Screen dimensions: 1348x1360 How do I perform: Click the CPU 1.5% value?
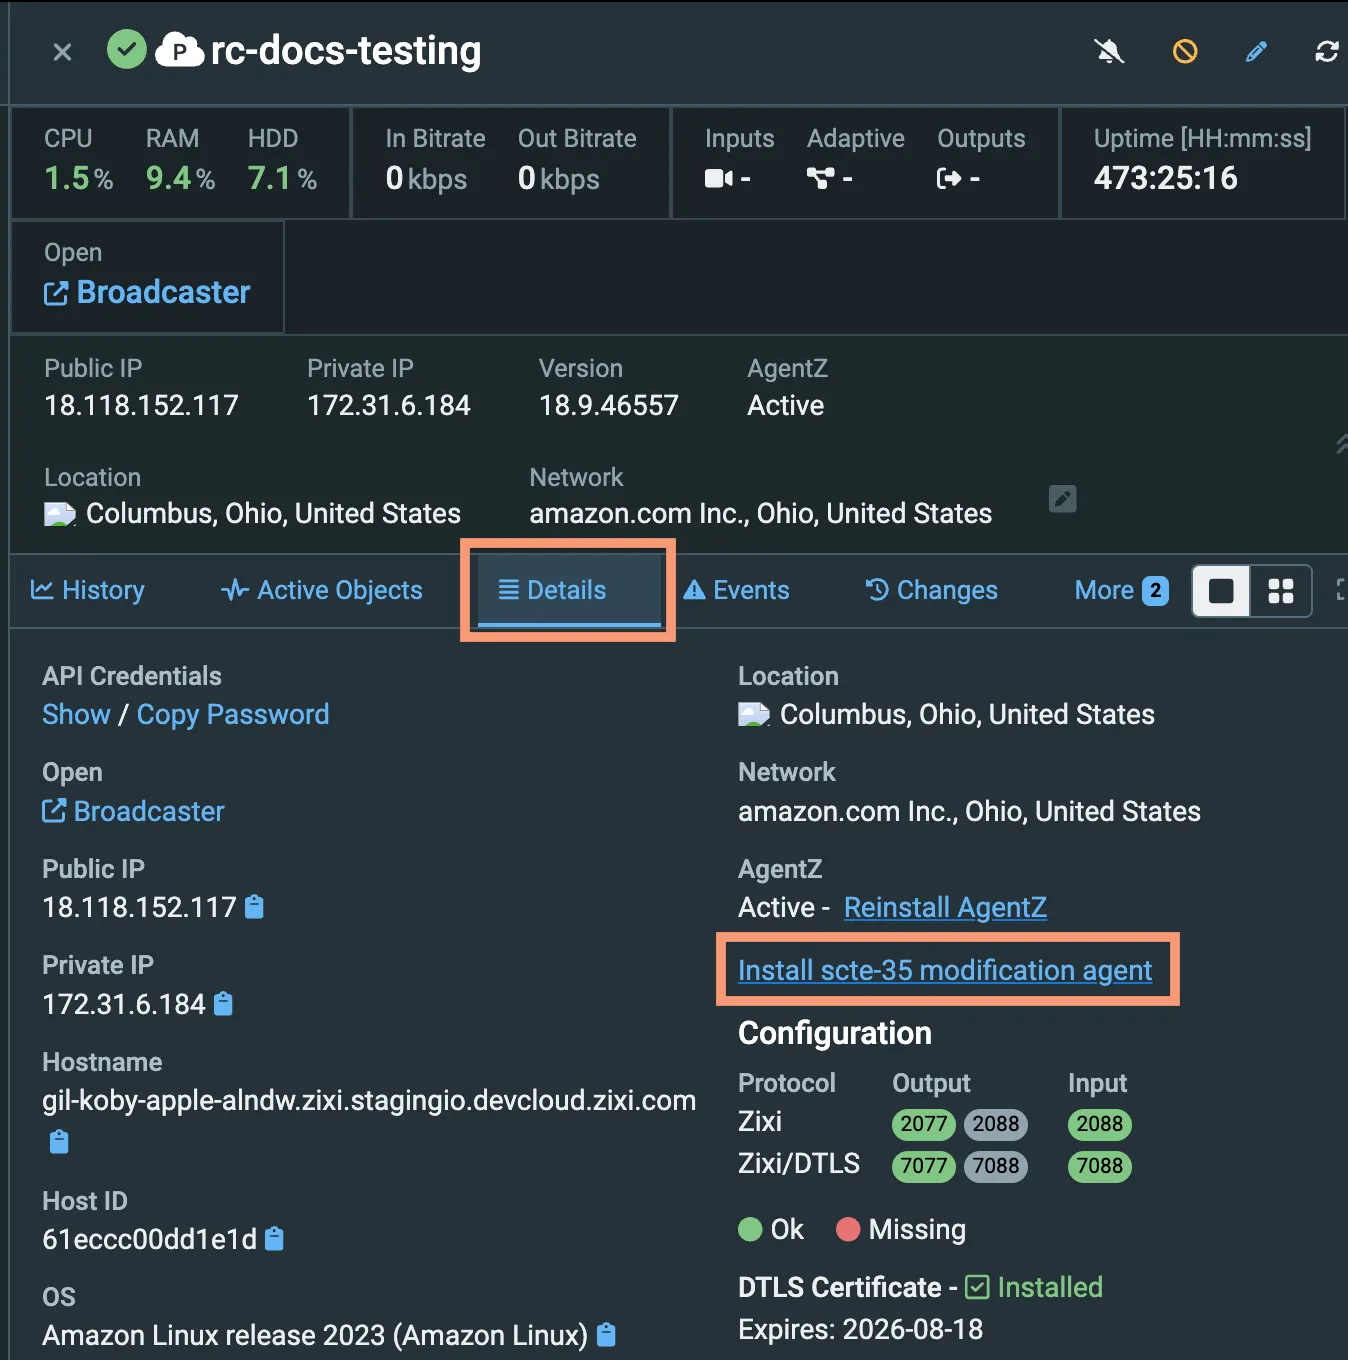click(x=78, y=178)
